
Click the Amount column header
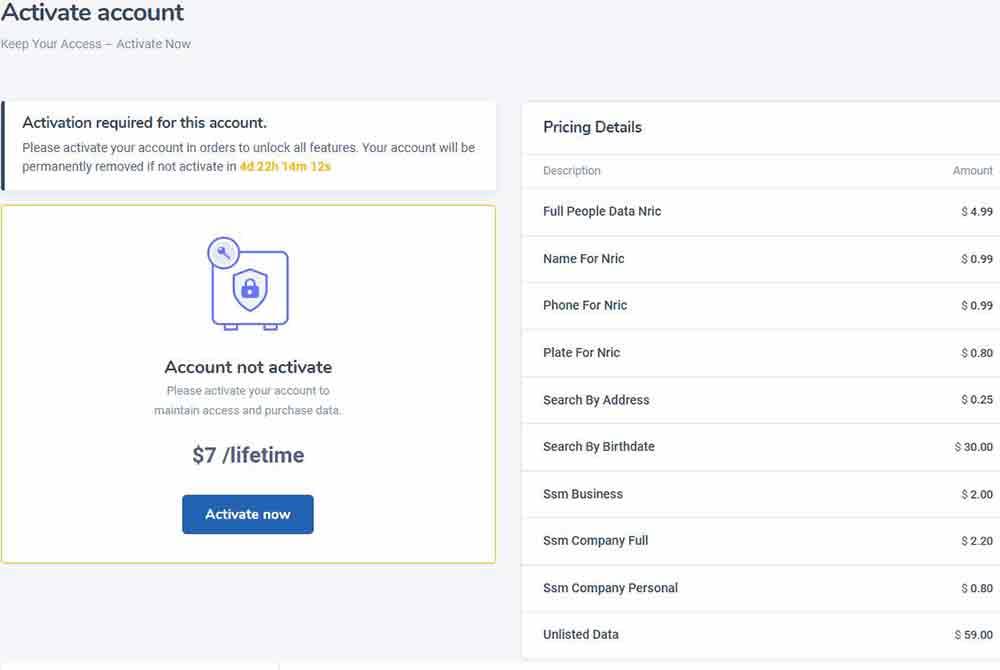(971, 170)
